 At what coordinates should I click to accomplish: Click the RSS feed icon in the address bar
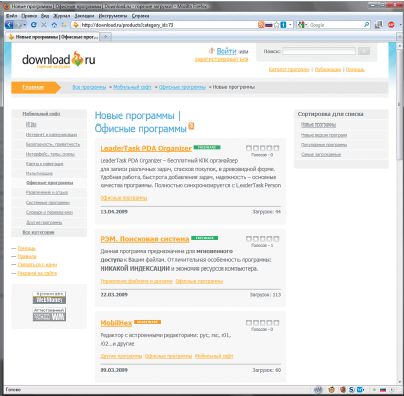click(x=261, y=25)
